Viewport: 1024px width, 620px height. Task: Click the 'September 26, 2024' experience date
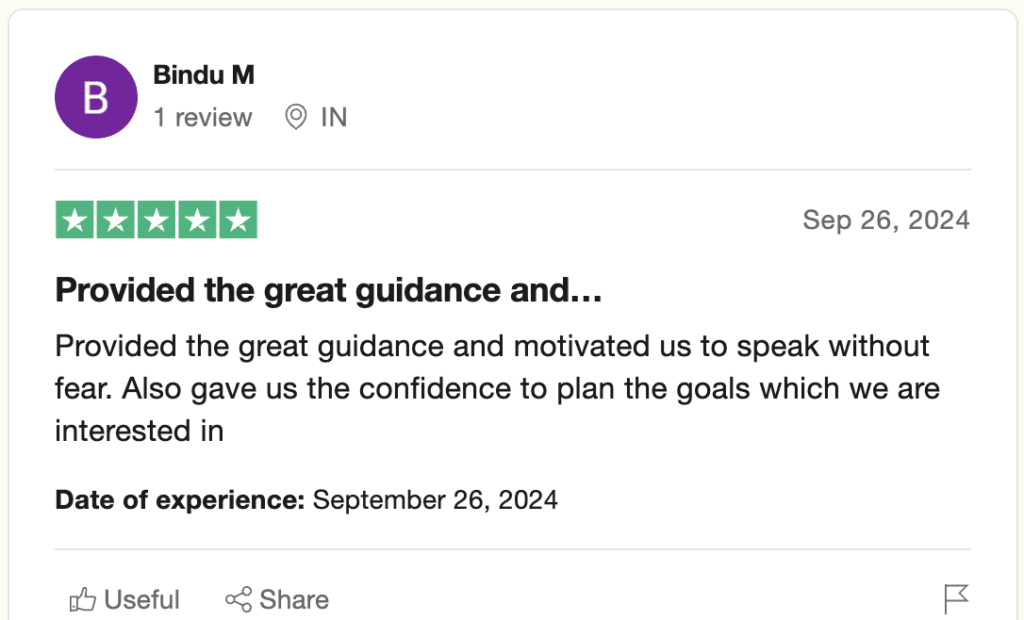tap(435, 499)
